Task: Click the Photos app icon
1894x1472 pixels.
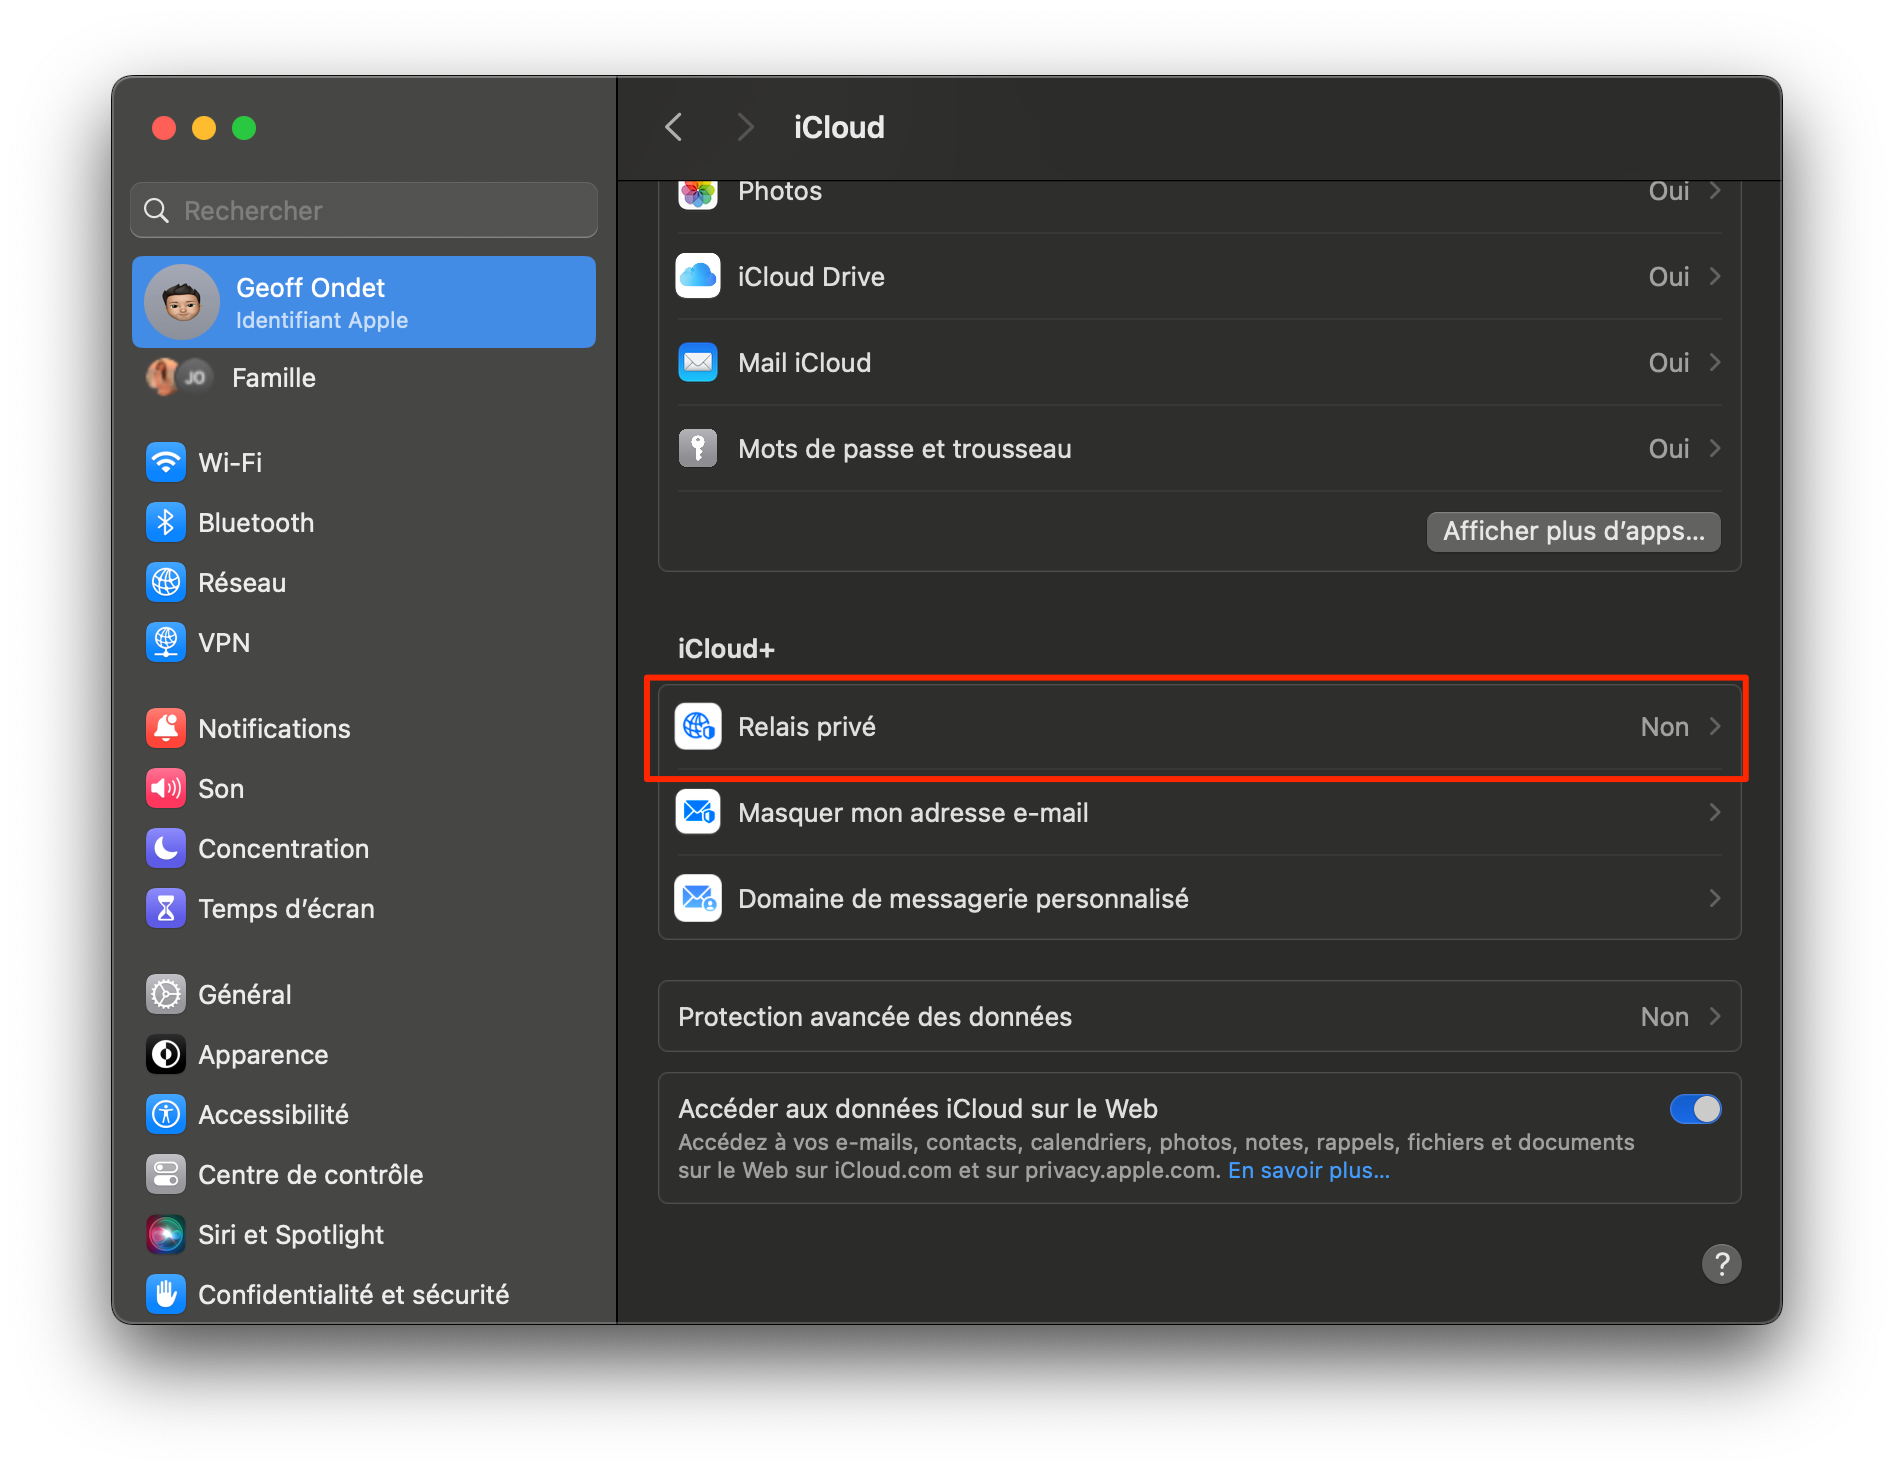Action: click(698, 193)
